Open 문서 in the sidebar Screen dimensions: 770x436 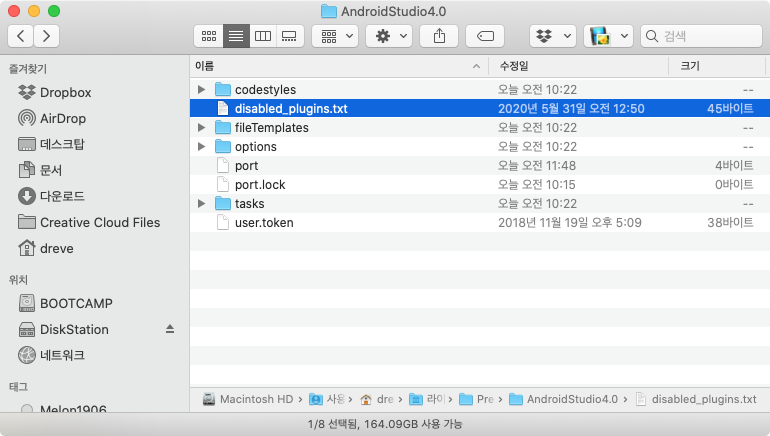click(40, 170)
